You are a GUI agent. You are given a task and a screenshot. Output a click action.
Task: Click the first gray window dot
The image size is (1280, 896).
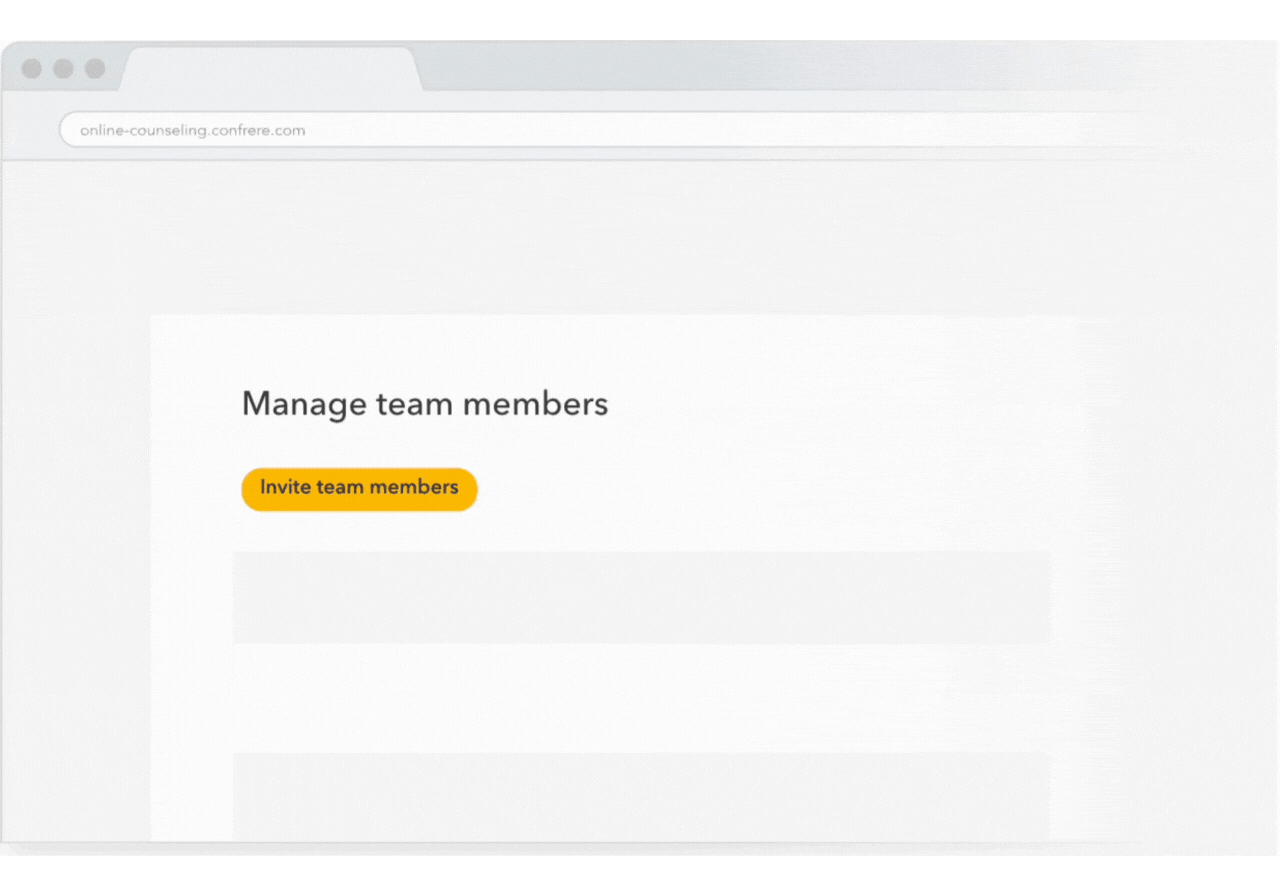[x=32, y=69]
